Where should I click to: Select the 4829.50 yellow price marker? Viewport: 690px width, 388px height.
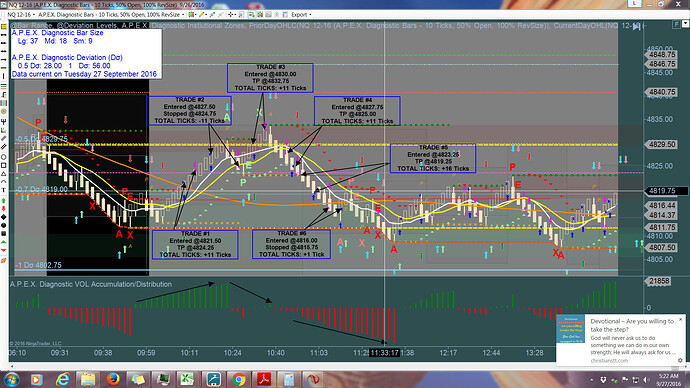661,144
